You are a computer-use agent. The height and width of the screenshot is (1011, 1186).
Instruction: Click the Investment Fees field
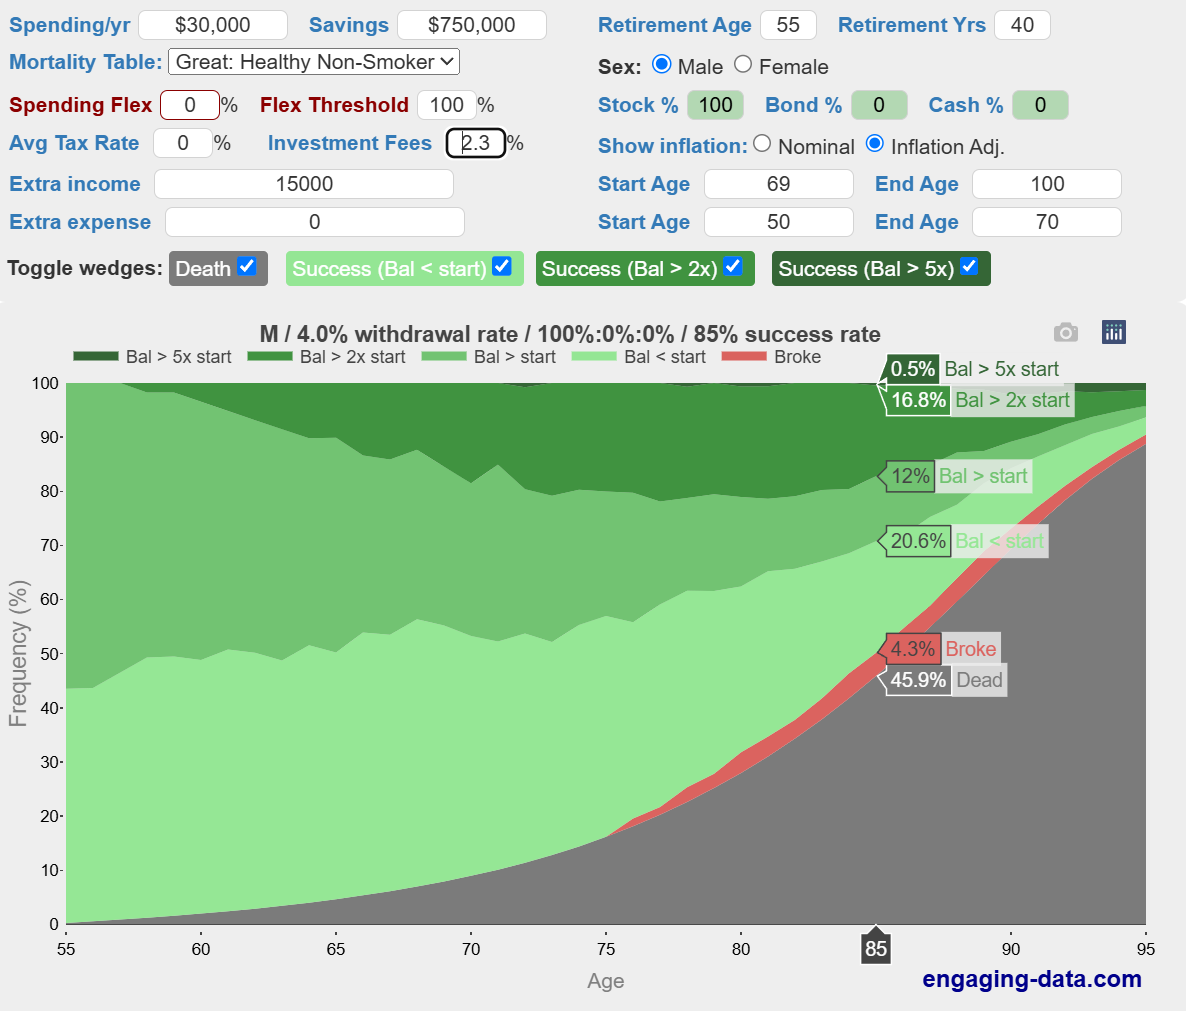pos(476,143)
